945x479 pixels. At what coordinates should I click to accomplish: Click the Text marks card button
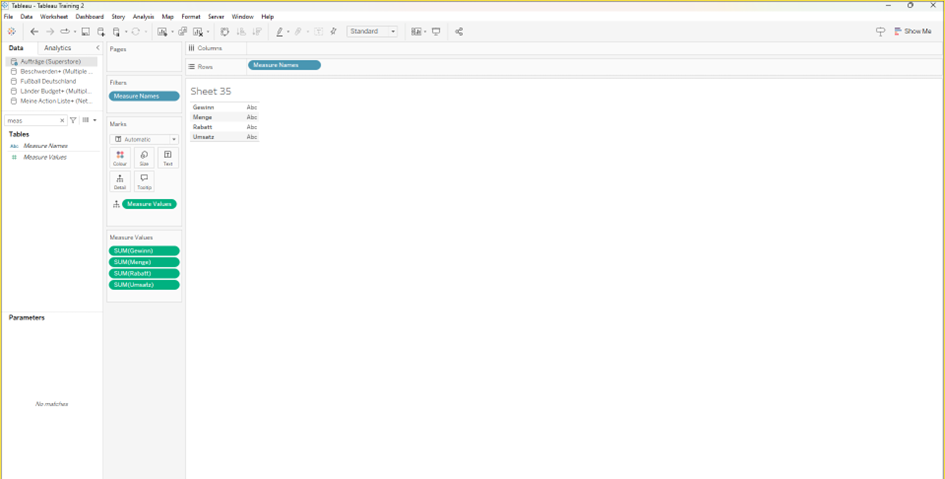(x=168, y=158)
